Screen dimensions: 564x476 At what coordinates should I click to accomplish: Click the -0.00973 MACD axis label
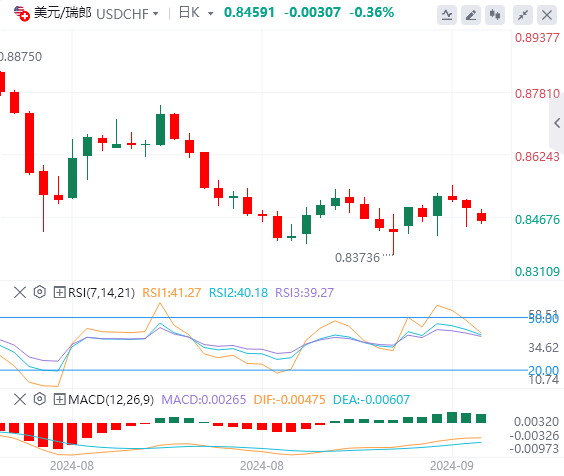pyautogui.click(x=534, y=449)
